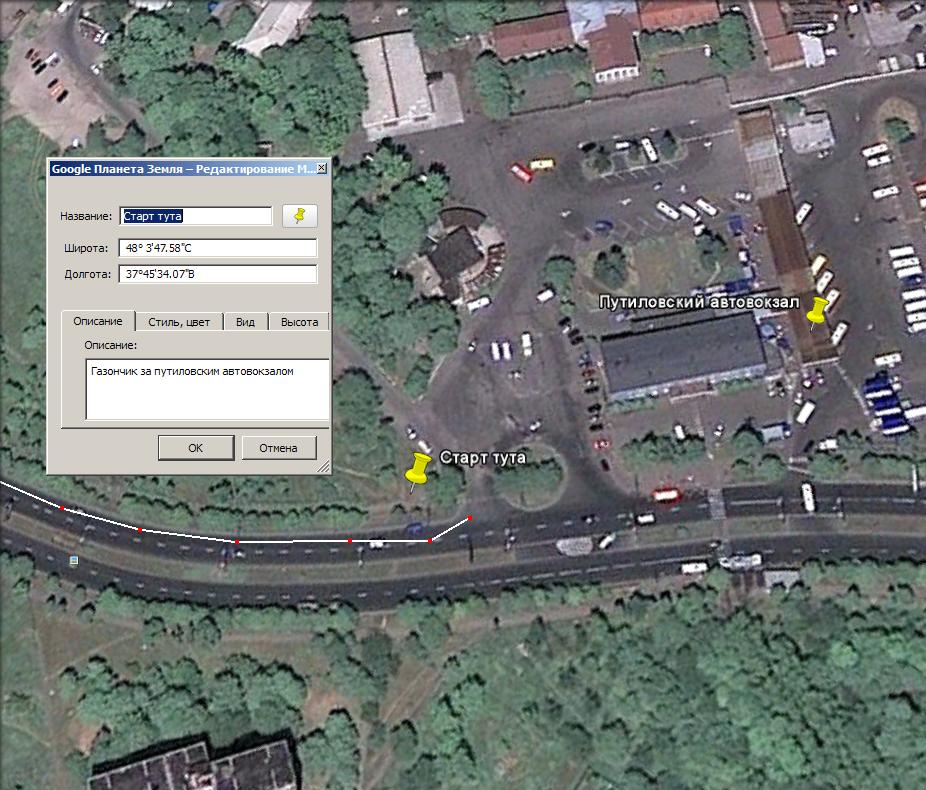
Task: Open the Высота altitude tab
Action: (299, 322)
